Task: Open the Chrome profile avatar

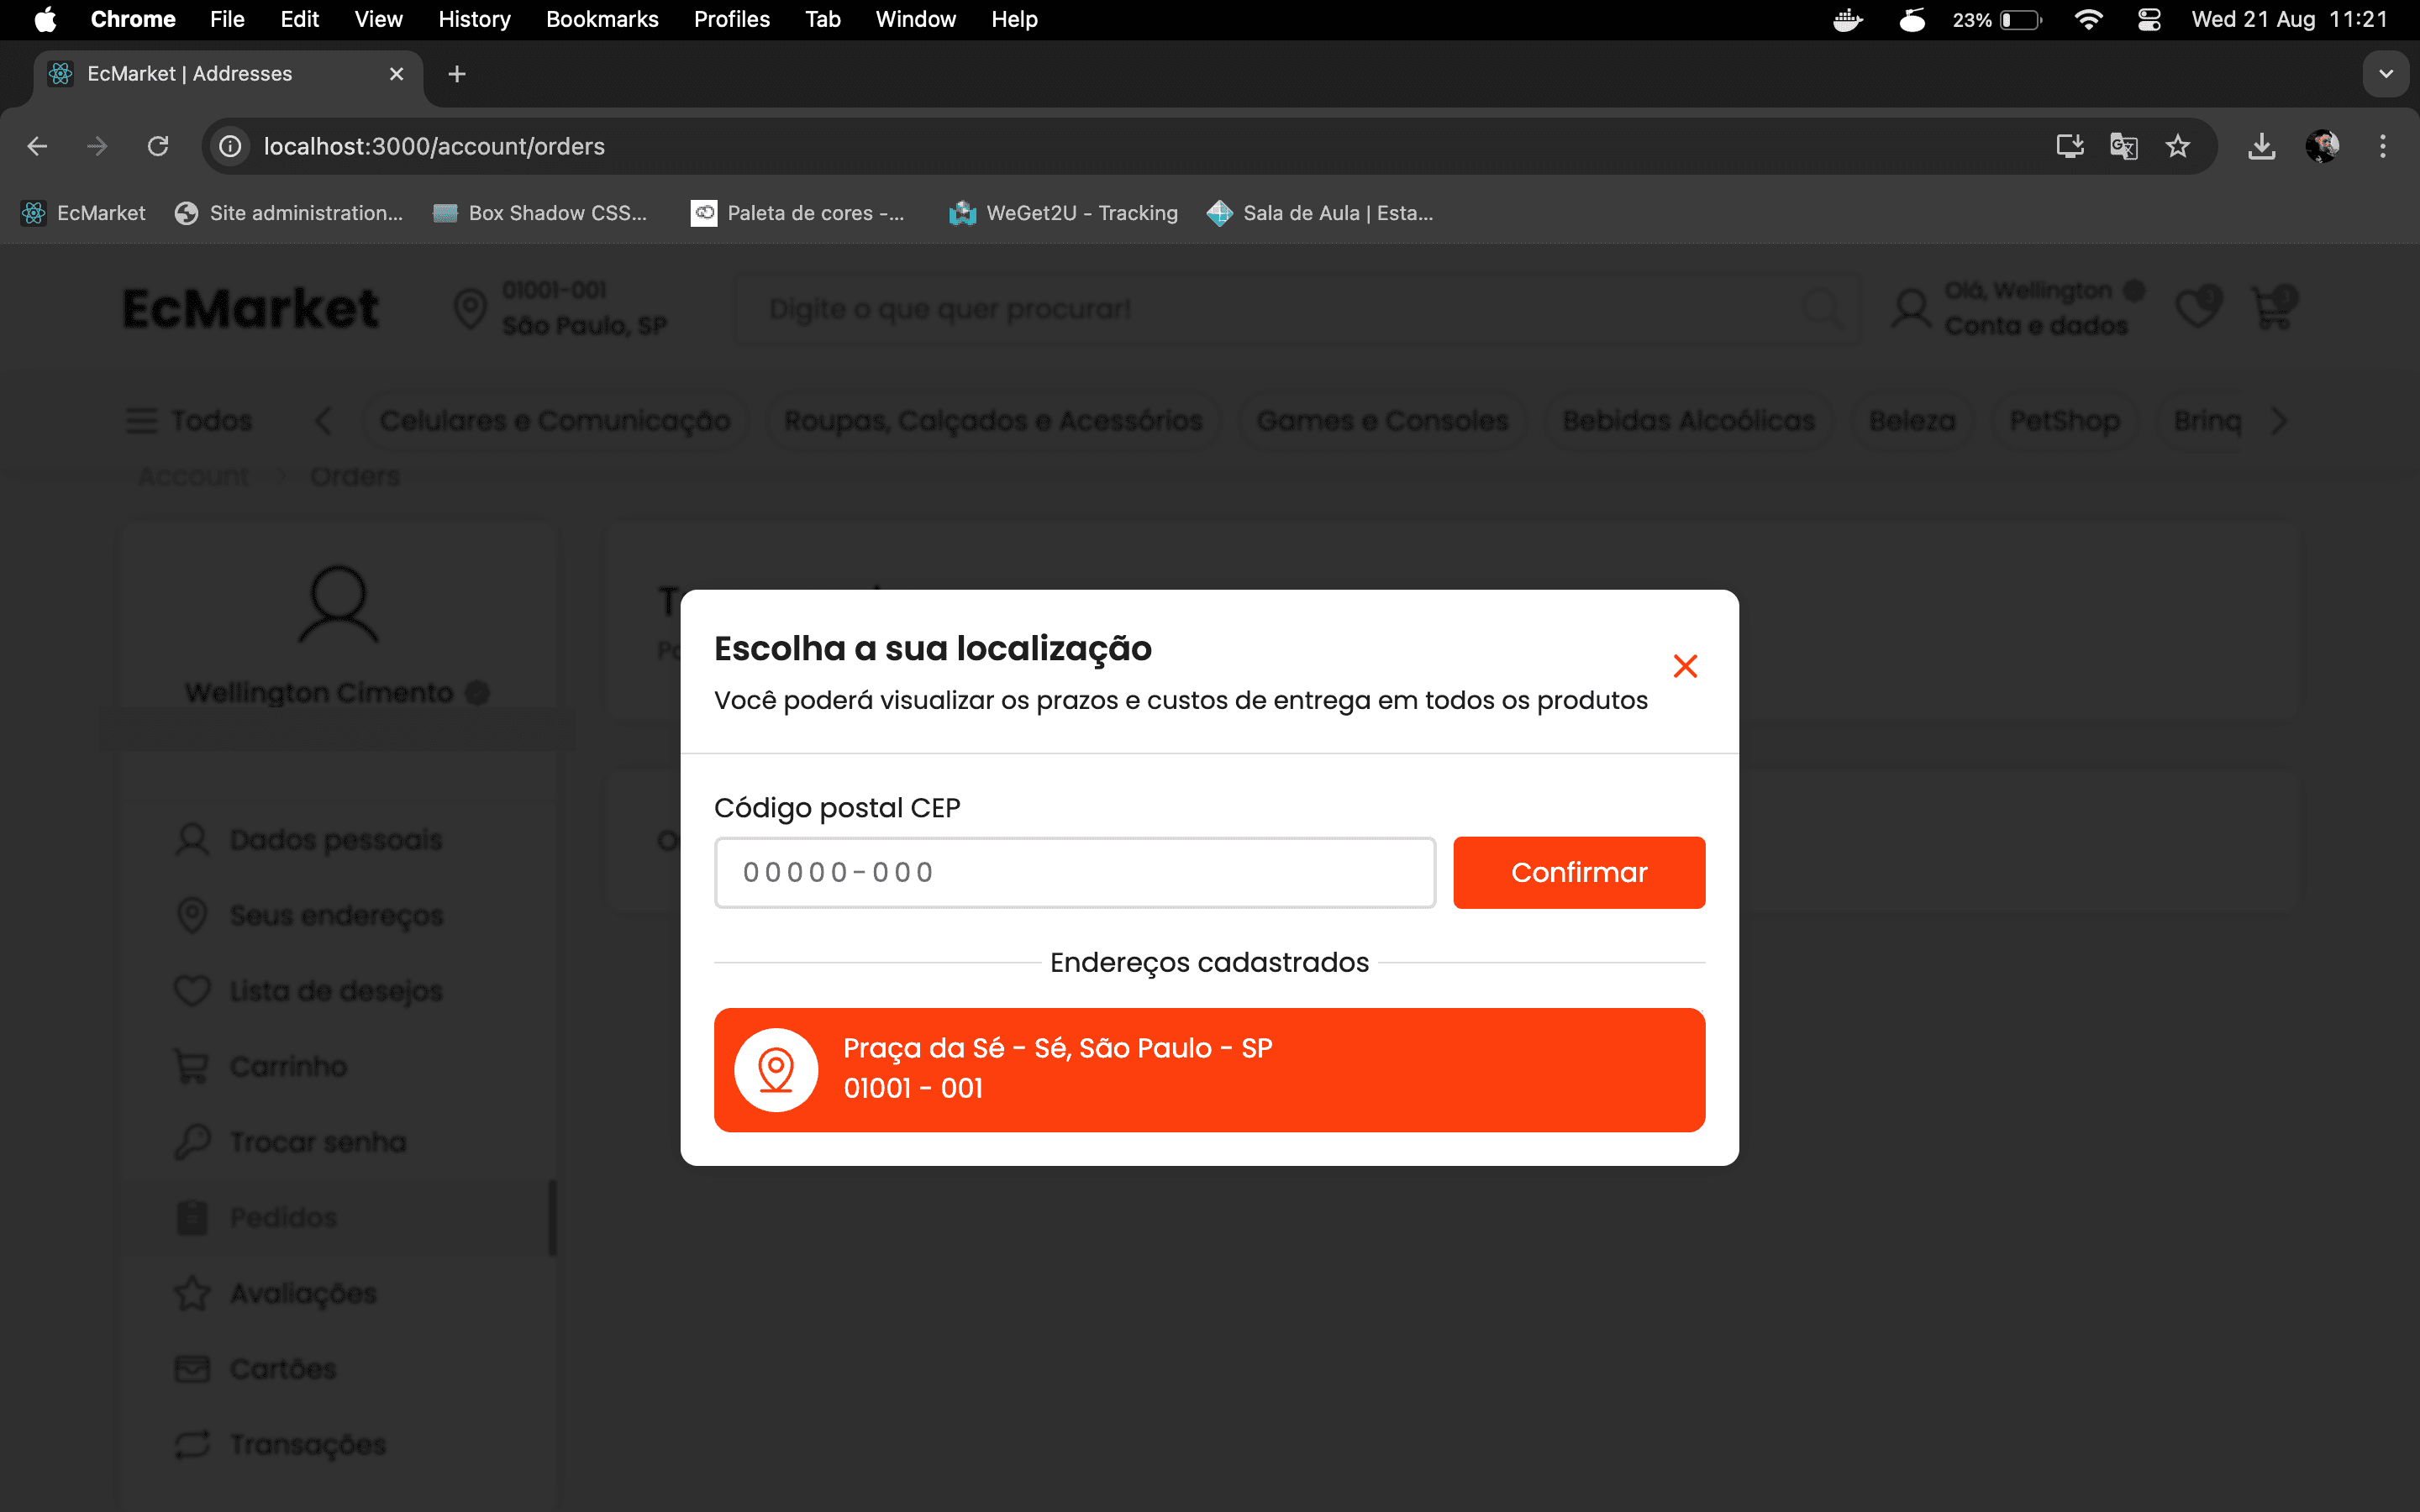Action: [2322, 146]
